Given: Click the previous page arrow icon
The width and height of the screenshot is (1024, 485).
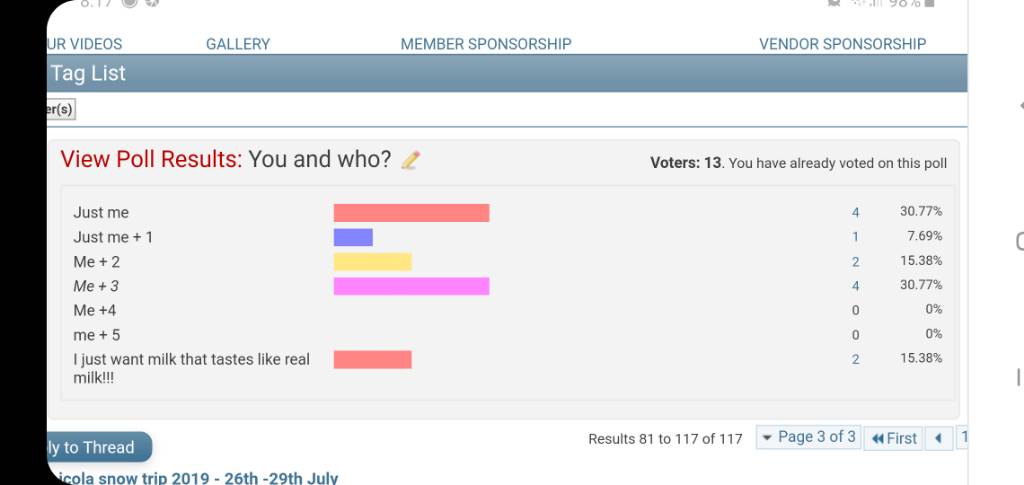Looking at the screenshot, I should tap(938, 438).
